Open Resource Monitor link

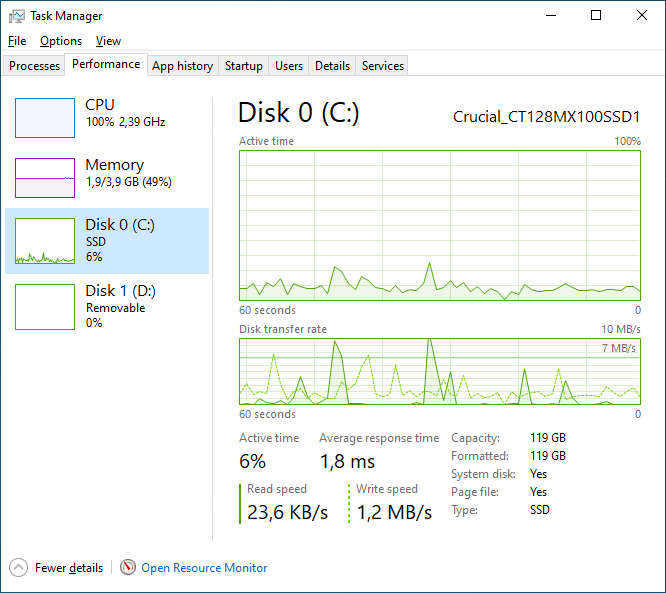pyautogui.click(x=204, y=568)
